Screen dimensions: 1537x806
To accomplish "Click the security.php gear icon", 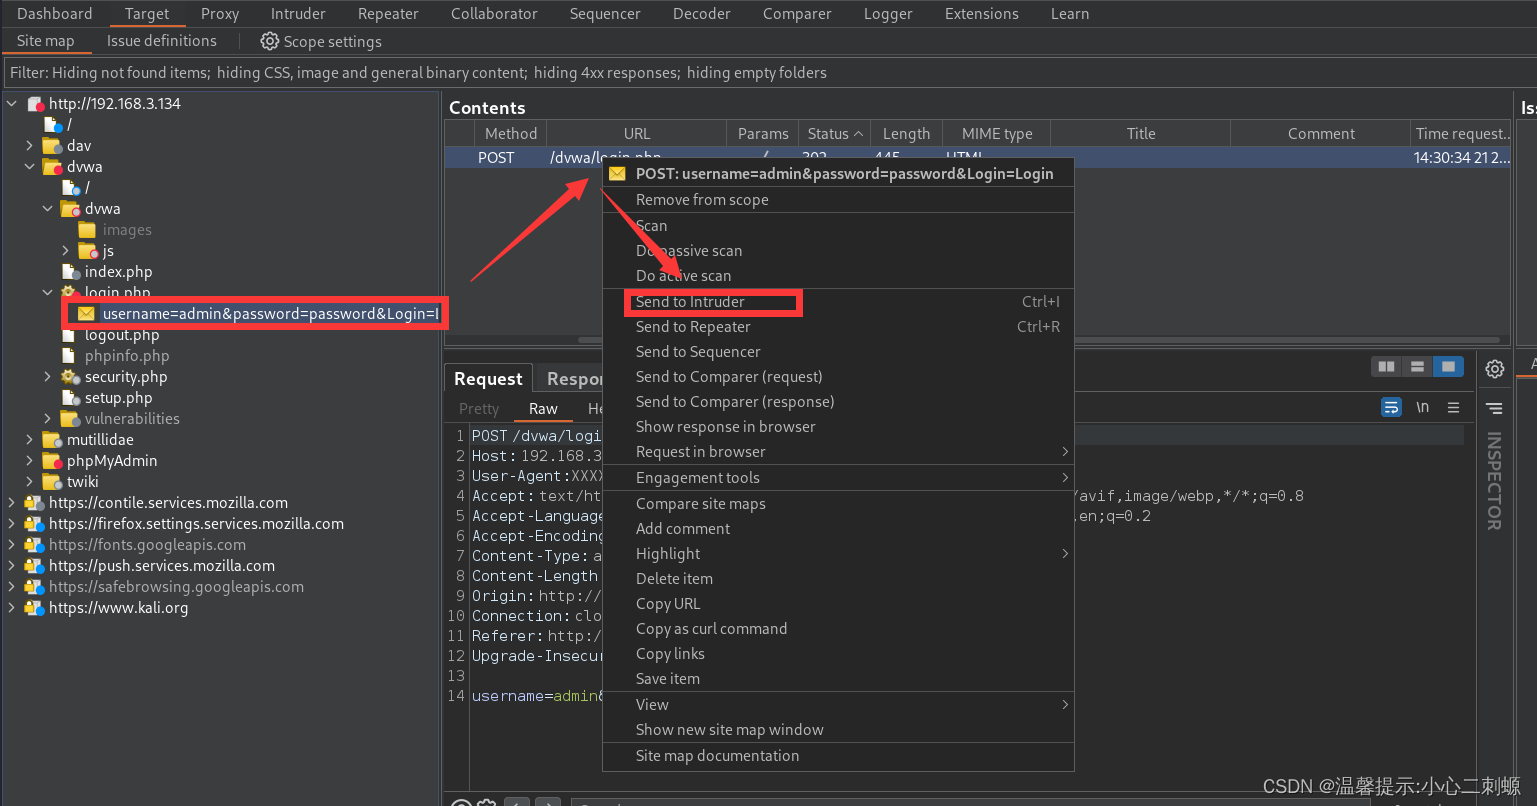I will (x=70, y=377).
